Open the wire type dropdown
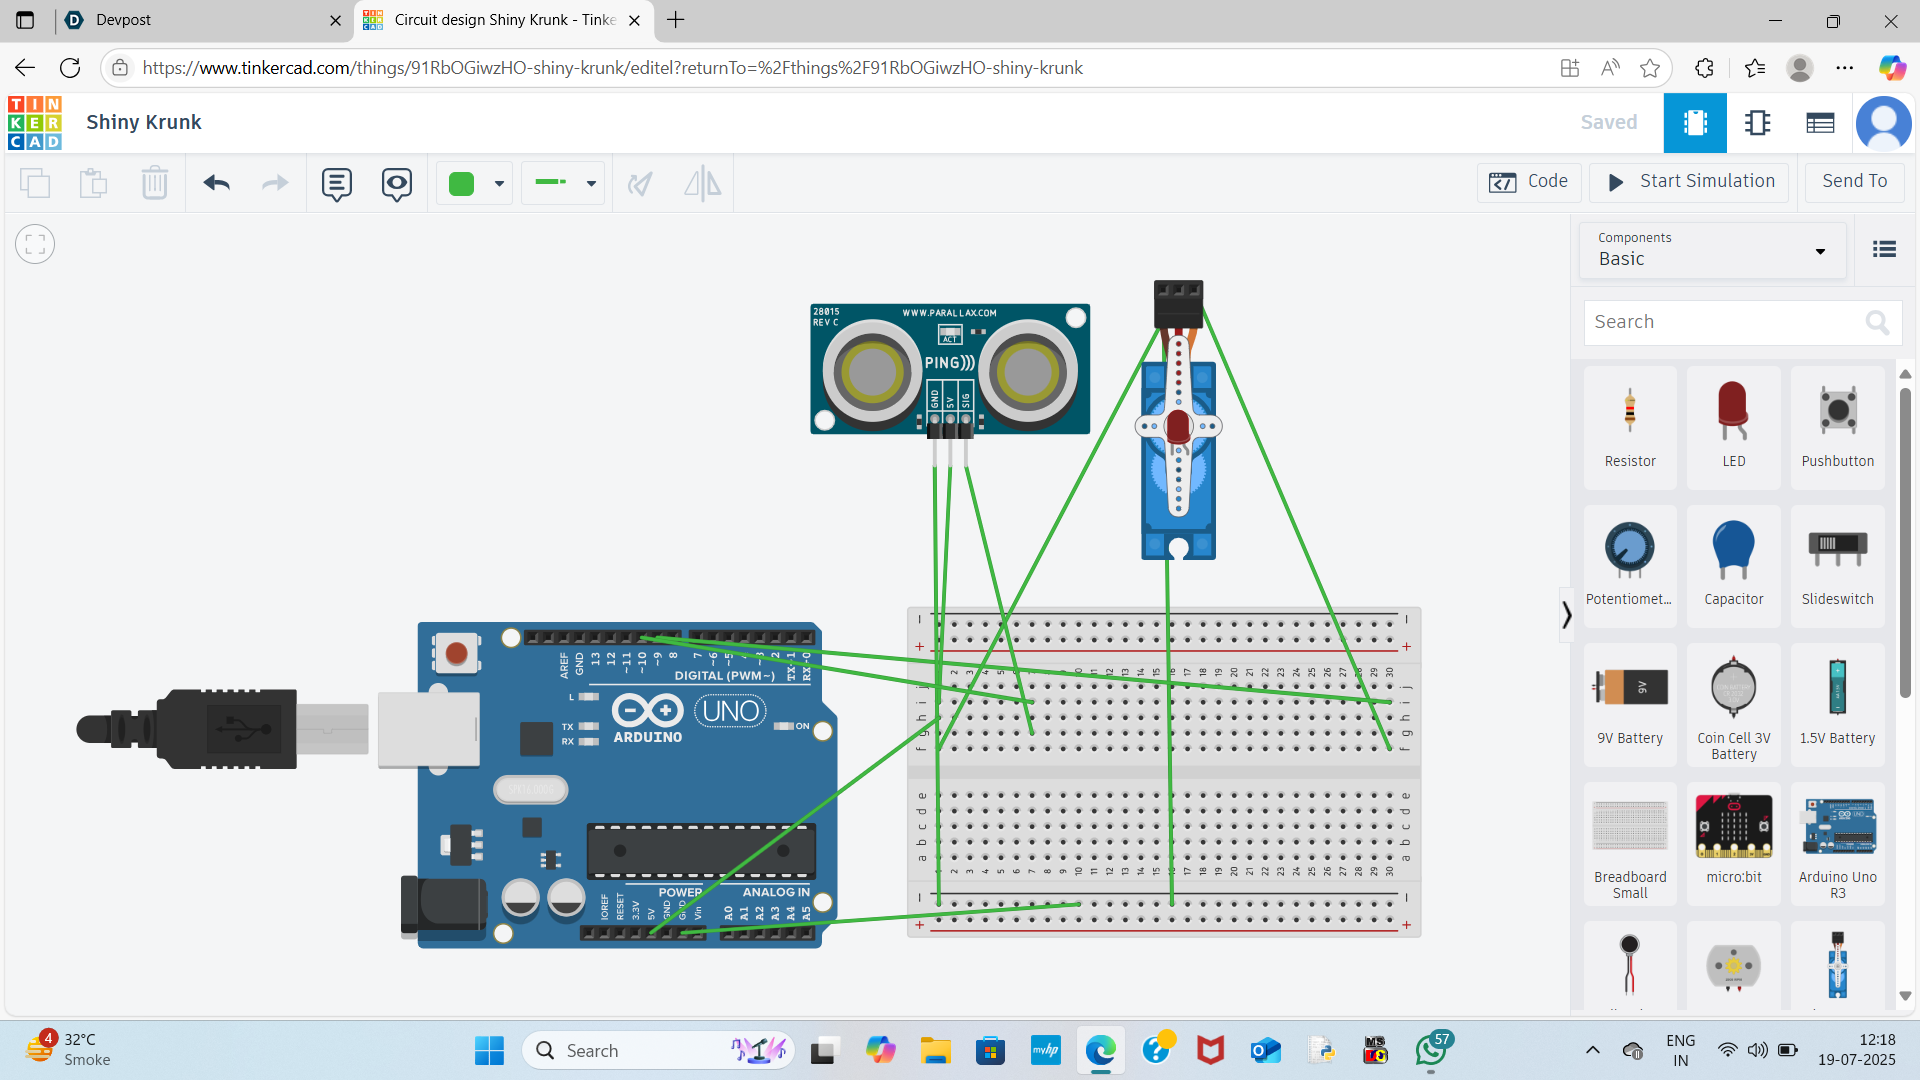 [x=590, y=183]
